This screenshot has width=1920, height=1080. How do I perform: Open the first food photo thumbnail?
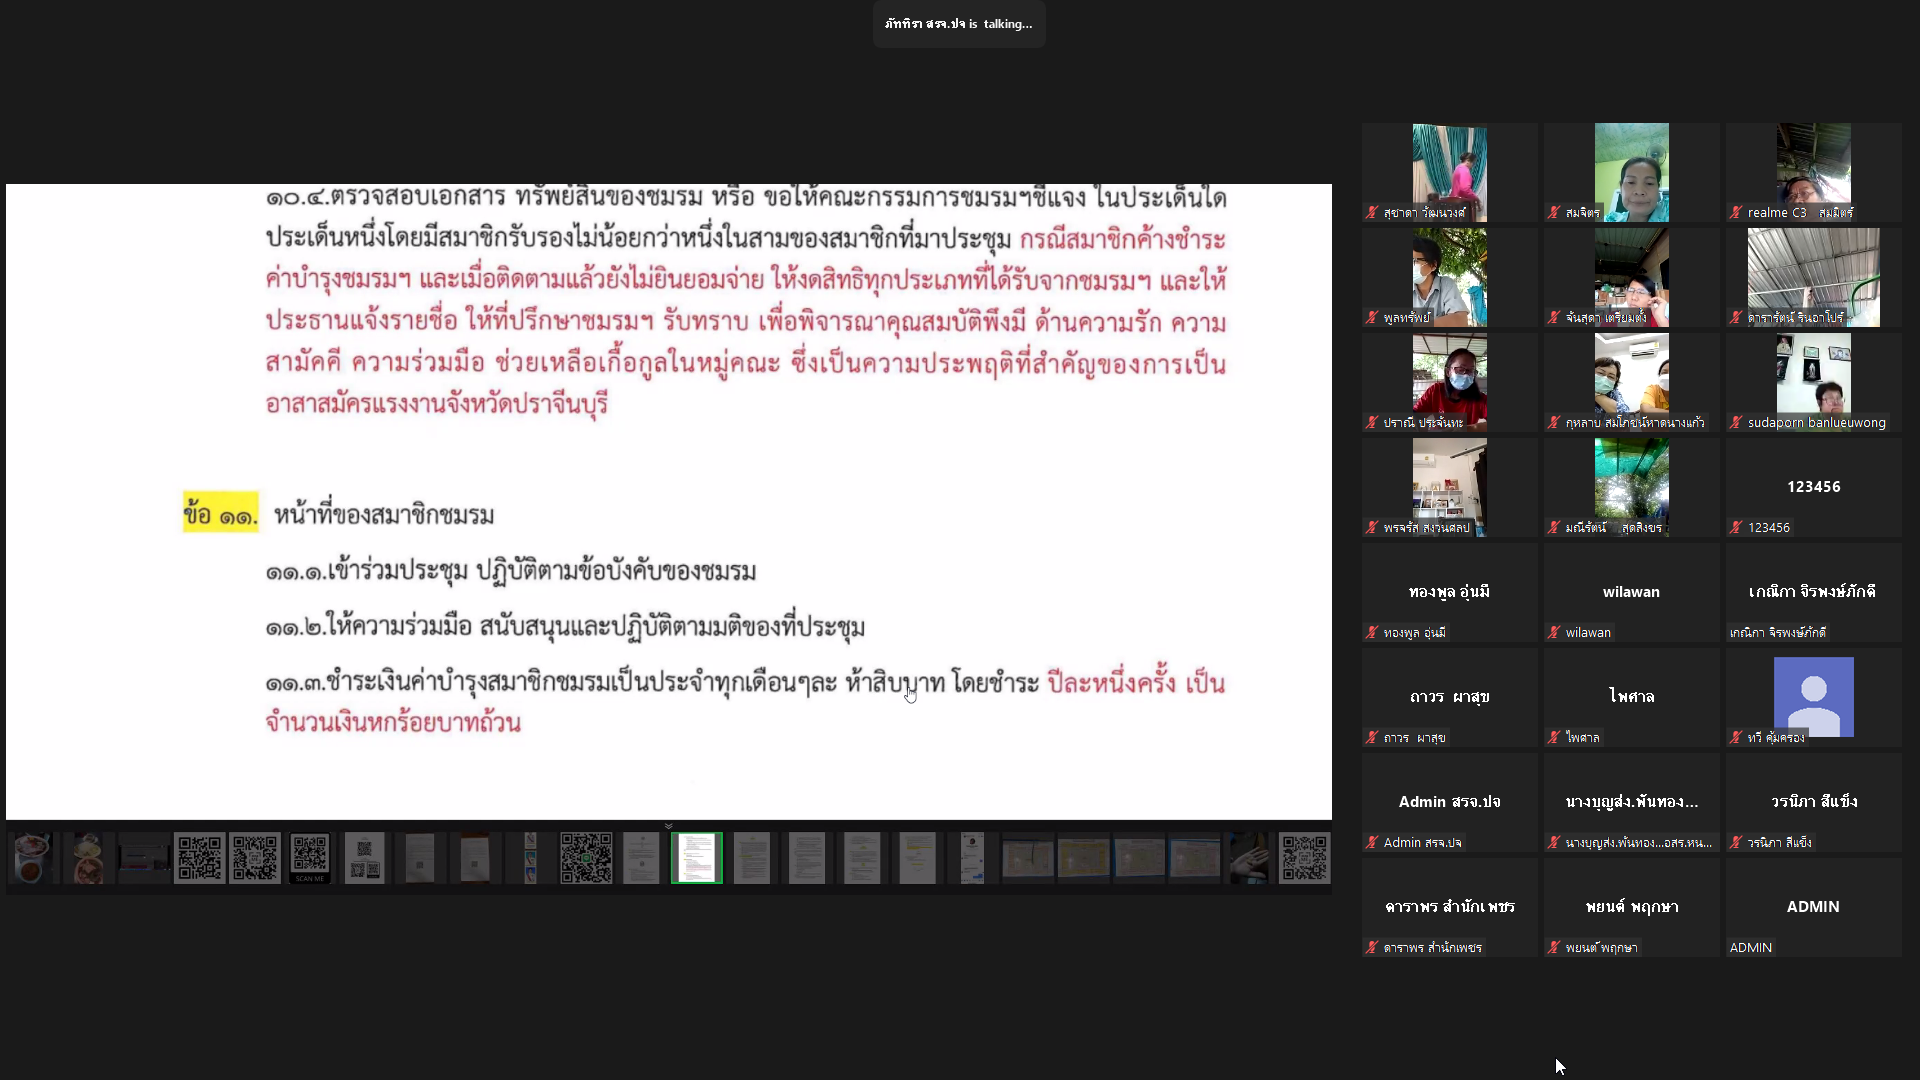[x=32, y=858]
